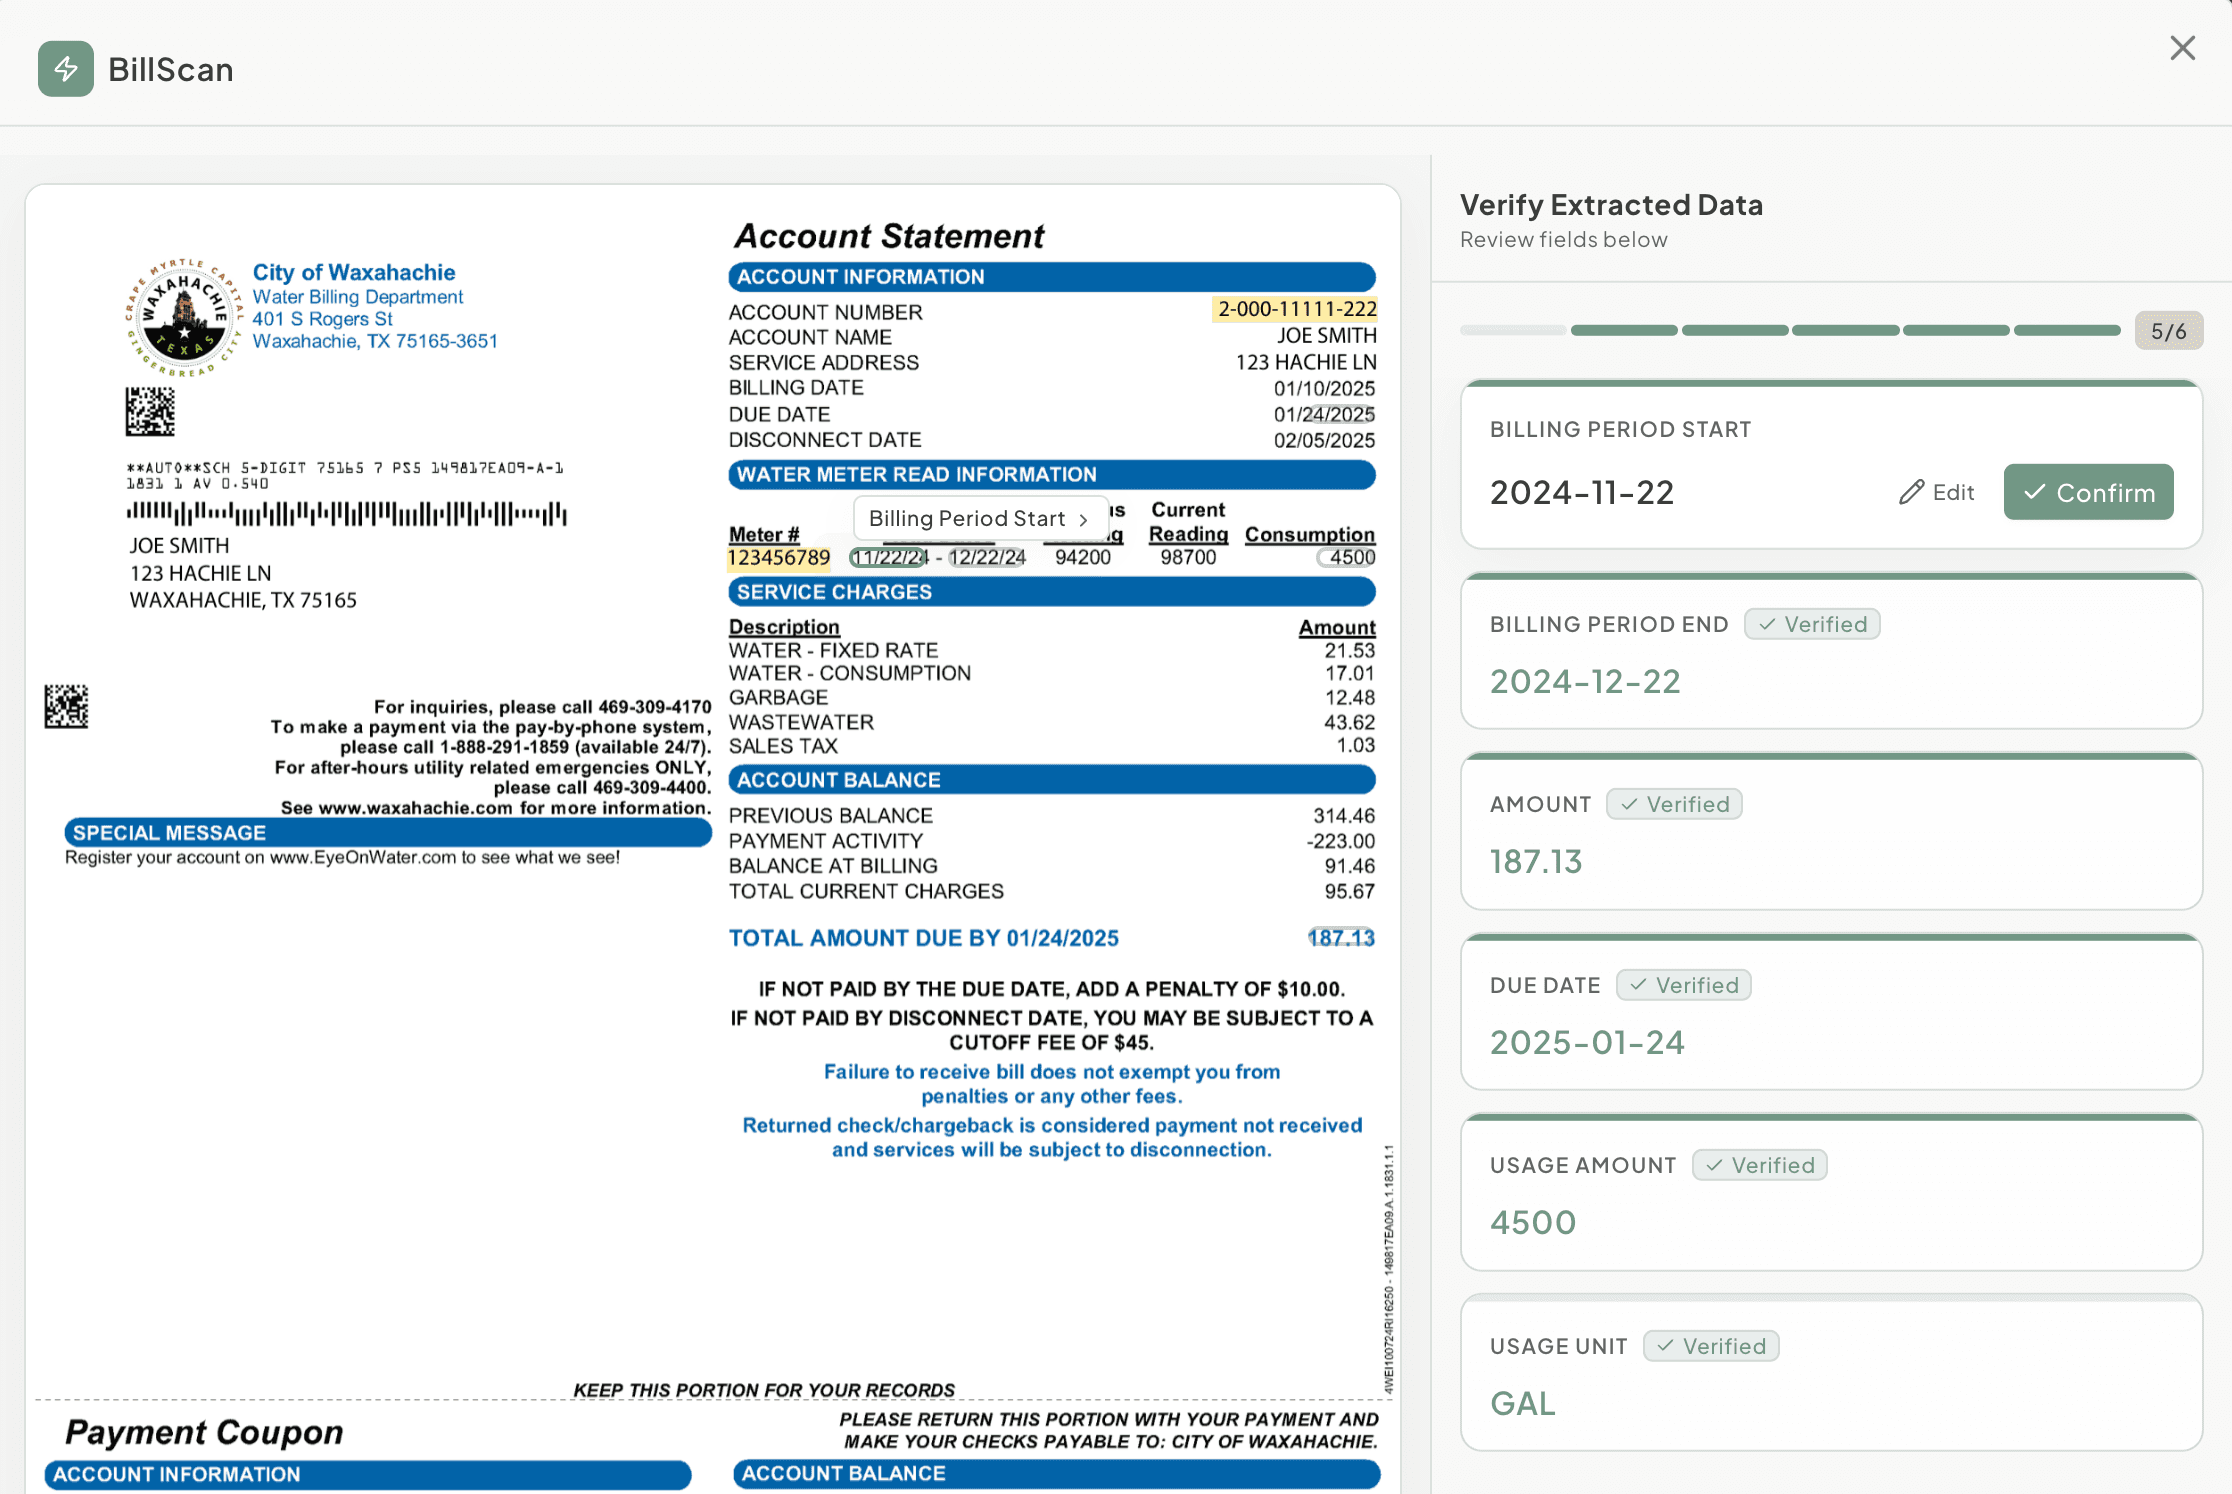
Task: Click the highlighted 187.13 total amount
Action: (x=1341, y=938)
